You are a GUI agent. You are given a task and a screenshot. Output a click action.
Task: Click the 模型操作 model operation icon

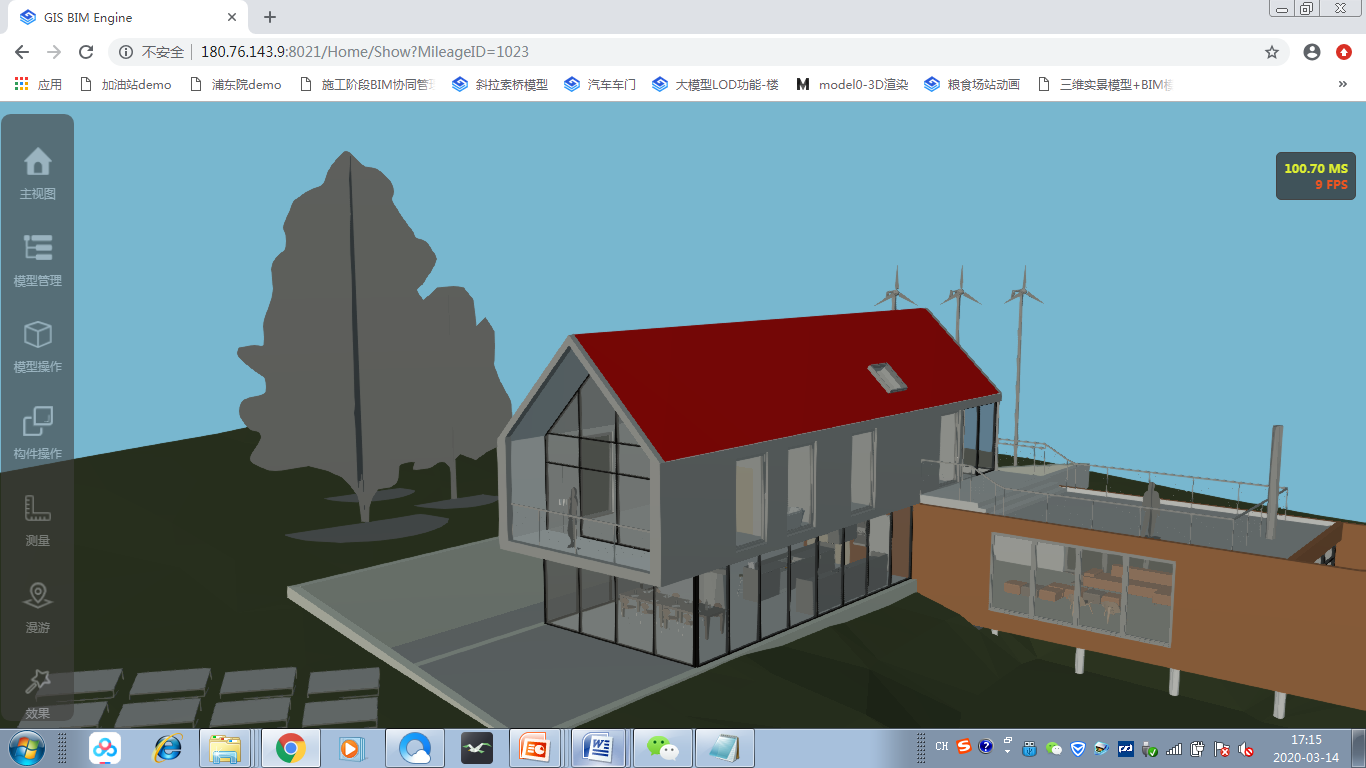(x=37, y=345)
